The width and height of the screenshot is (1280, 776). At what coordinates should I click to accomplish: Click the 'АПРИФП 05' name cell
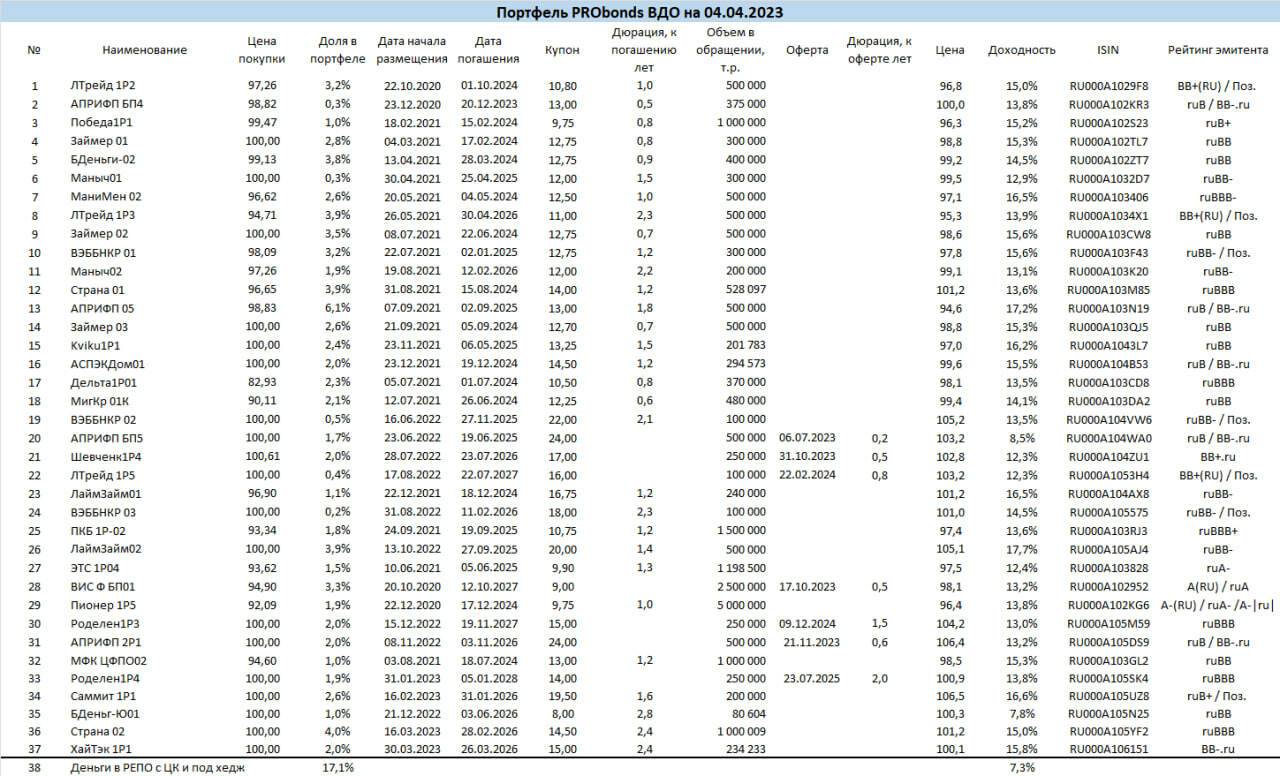coord(102,308)
